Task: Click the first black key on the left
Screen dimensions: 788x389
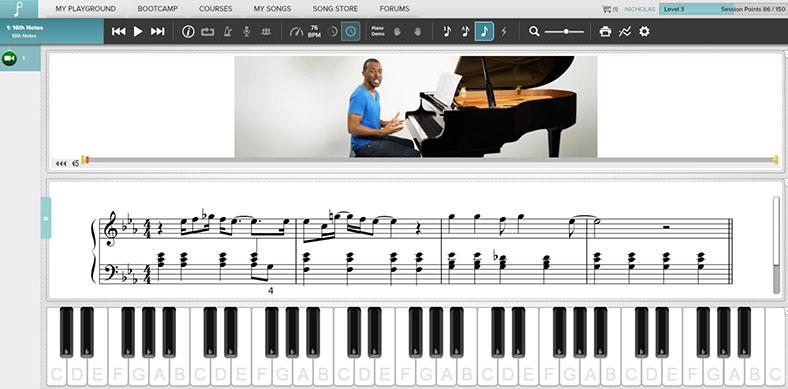Action: coord(66,332)
